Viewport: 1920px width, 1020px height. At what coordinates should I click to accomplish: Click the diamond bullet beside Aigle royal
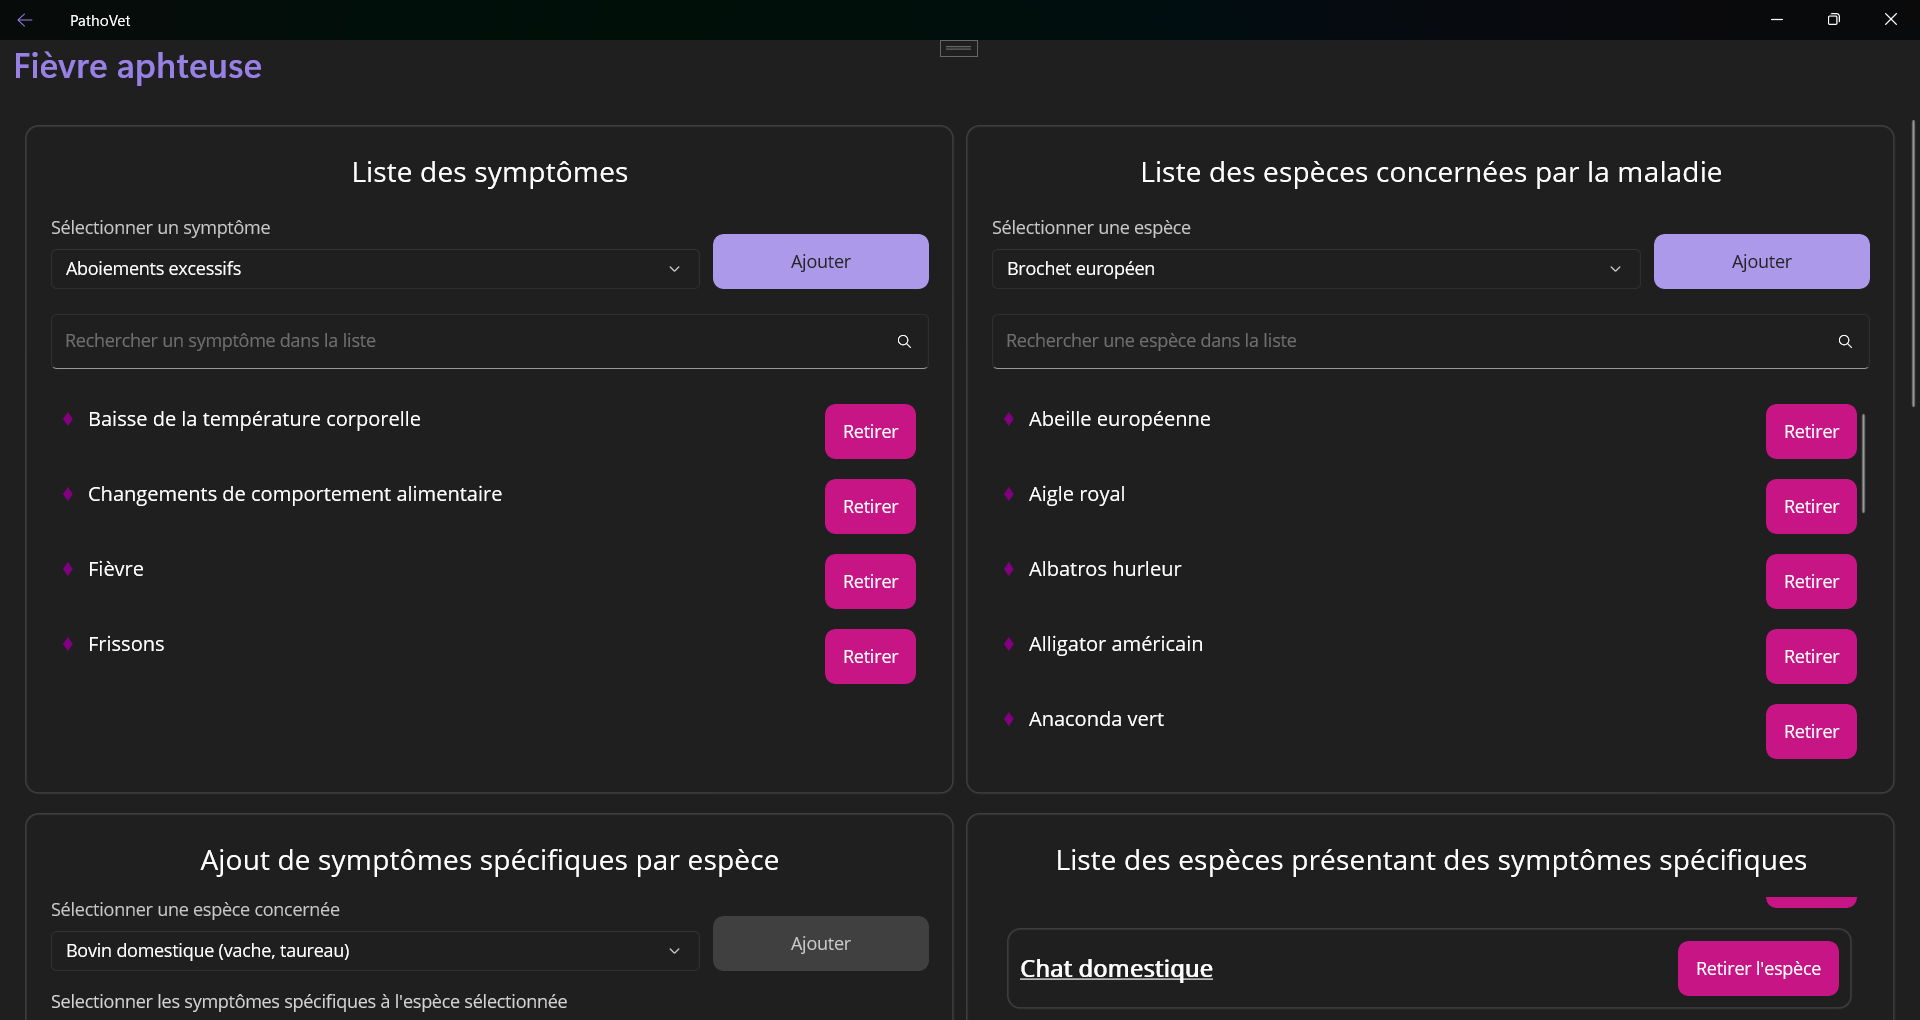pos(1009,494)
